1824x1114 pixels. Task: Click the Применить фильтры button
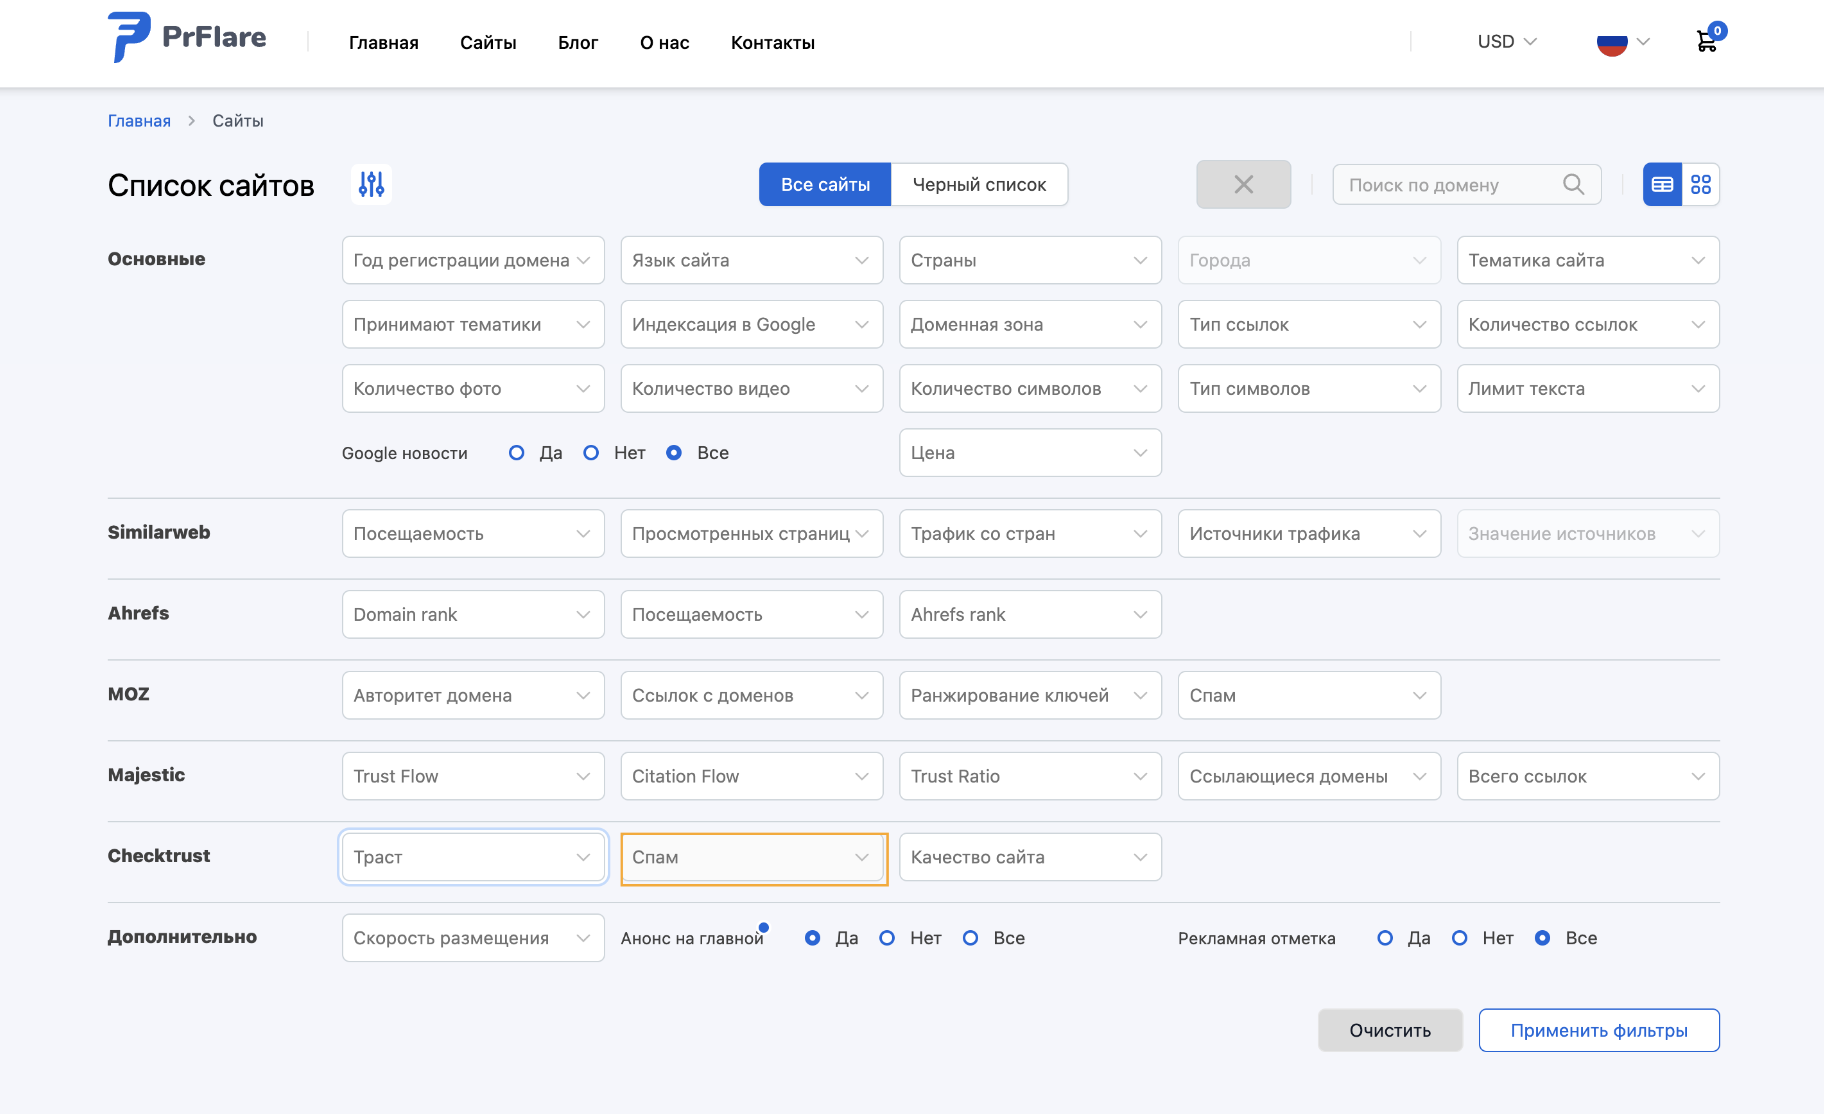click(x=1599, y=1030)
